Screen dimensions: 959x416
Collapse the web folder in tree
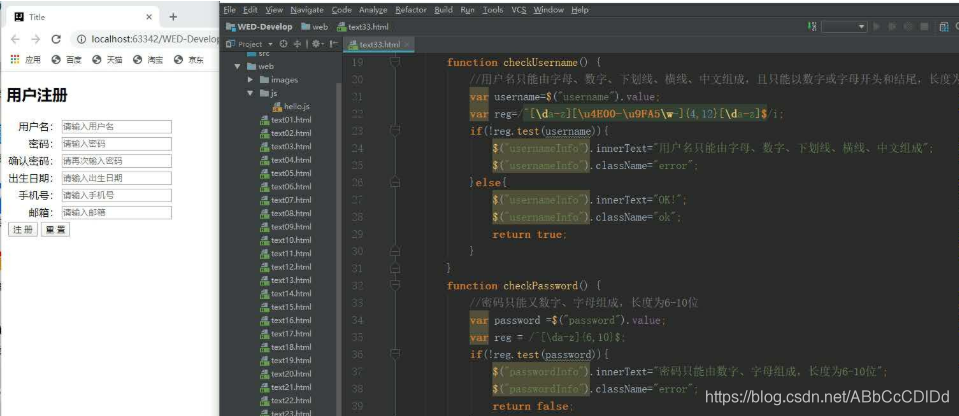tap(237, 66)
